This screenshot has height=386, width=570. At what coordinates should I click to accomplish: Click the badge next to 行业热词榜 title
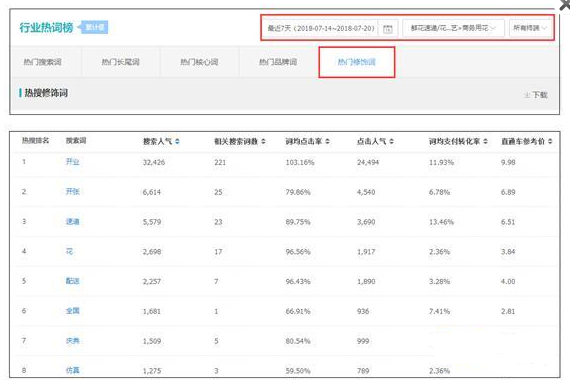[x=94, y=27]
